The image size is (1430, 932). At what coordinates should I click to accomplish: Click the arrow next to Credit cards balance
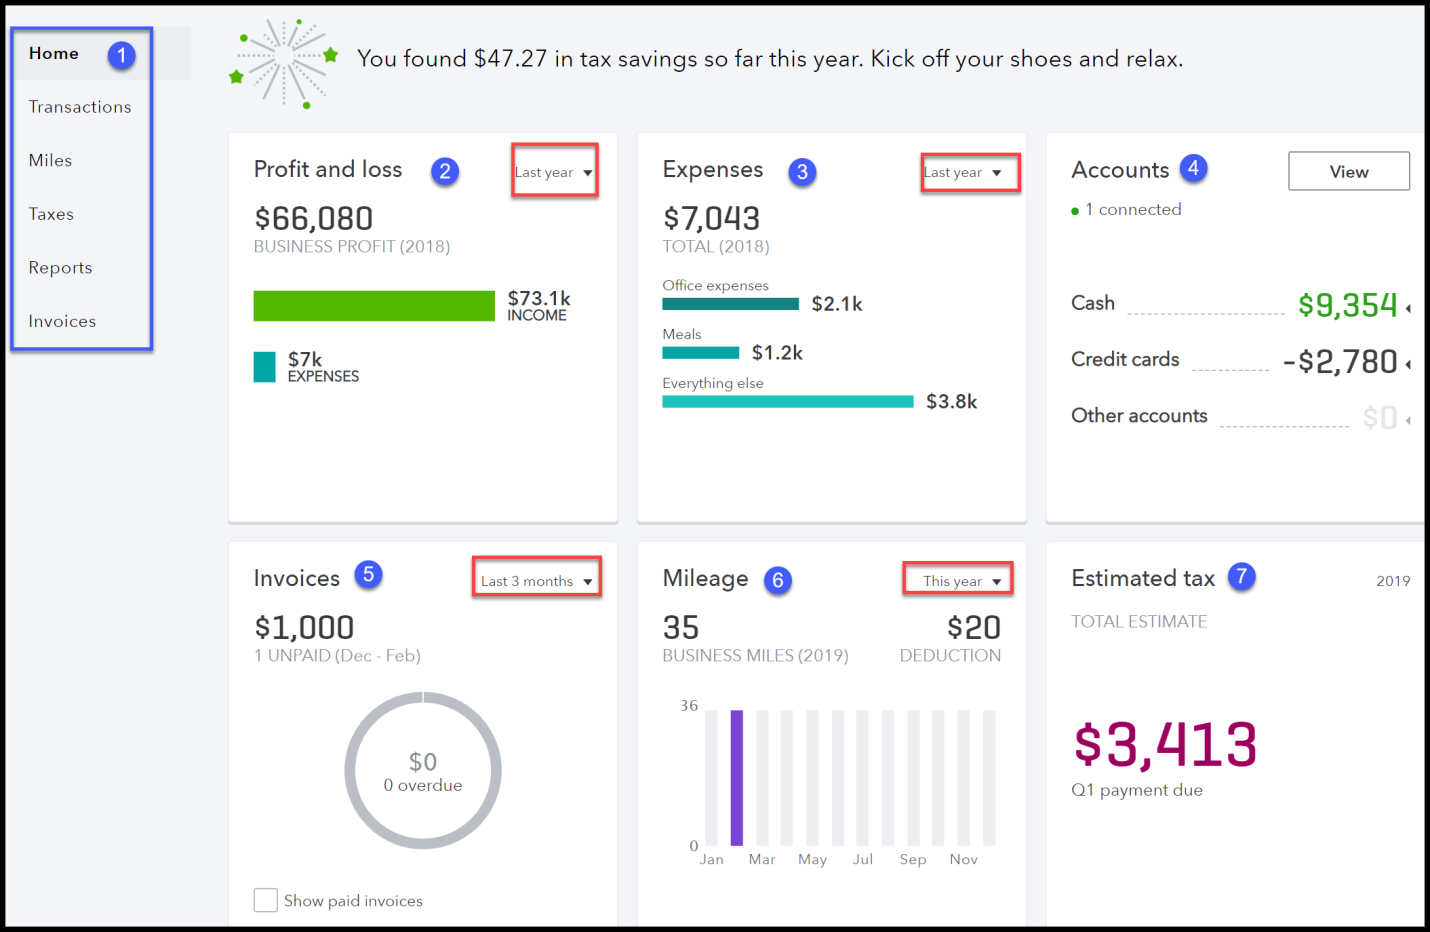pyautogui.click(x=1408, y=364)
